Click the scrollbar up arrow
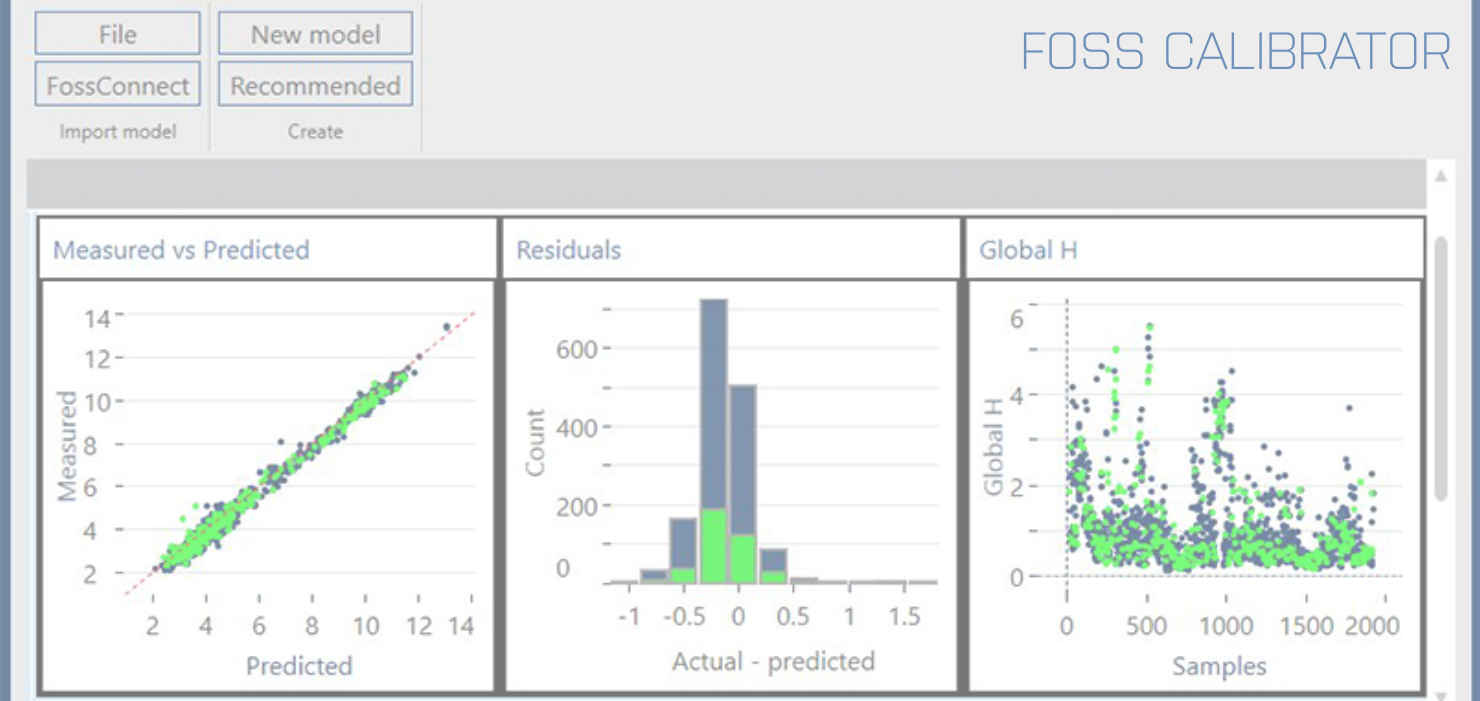This screenshot has height=701, width=1480. (x=1441, y=176)
